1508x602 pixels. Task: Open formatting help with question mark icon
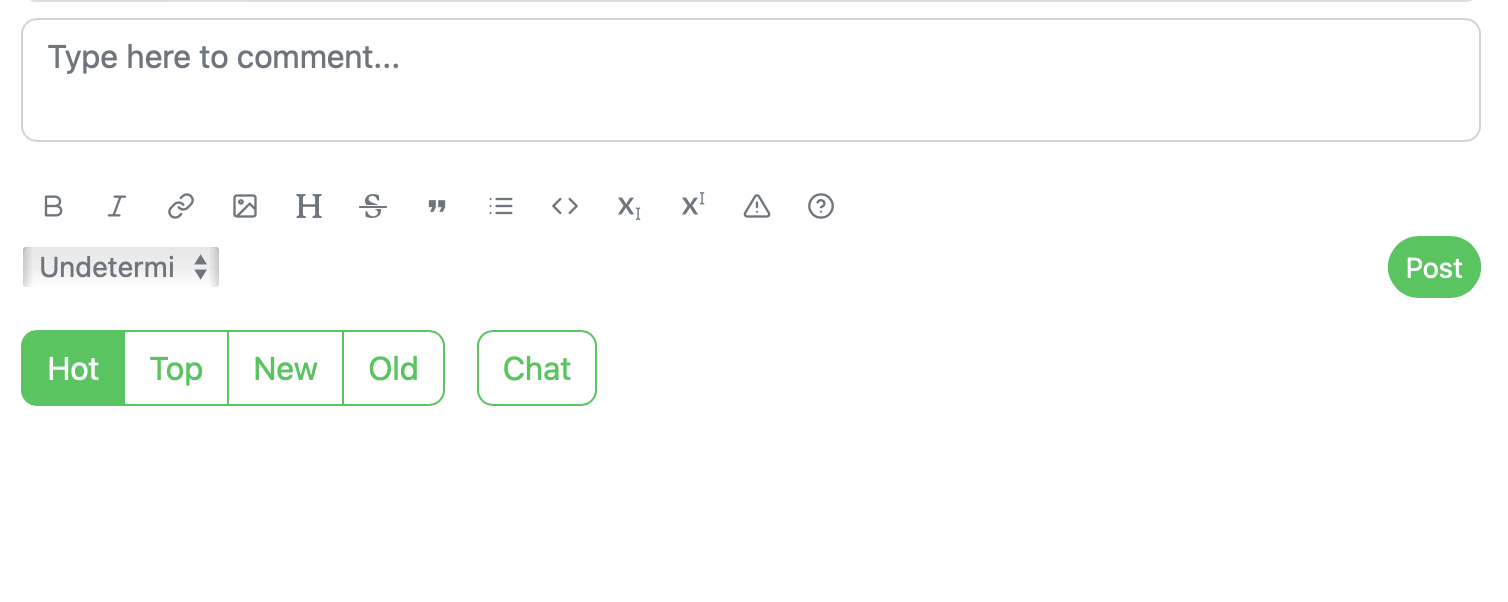(820, 207)
